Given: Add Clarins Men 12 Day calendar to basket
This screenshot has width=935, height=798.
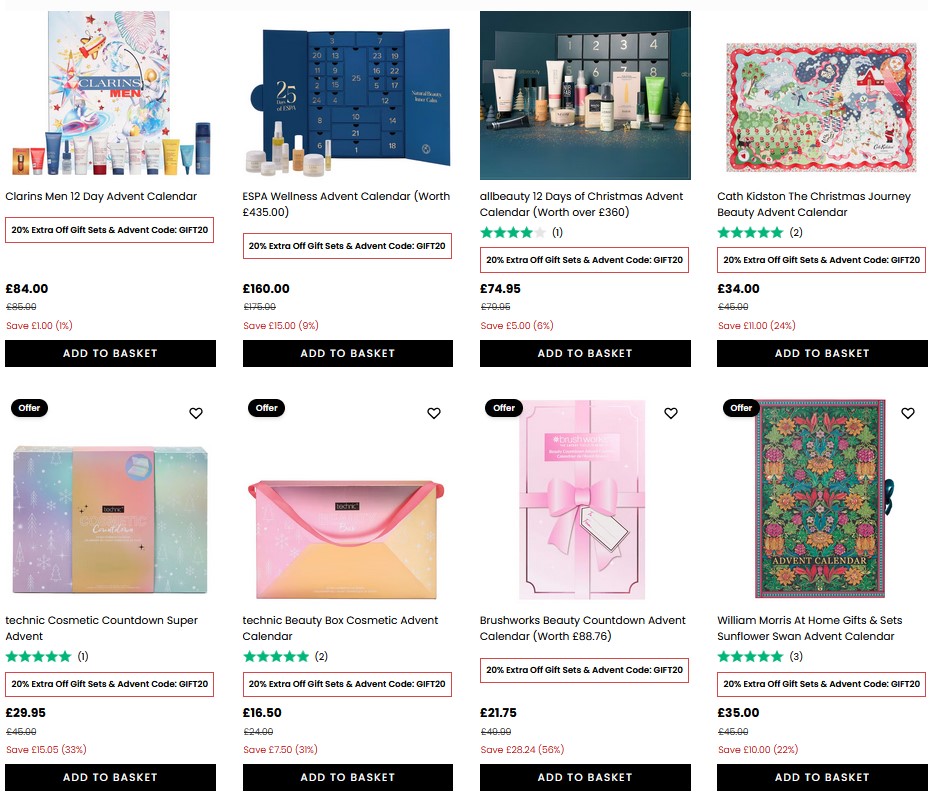Looking at the screenshot, I should [x=110, y=353].
